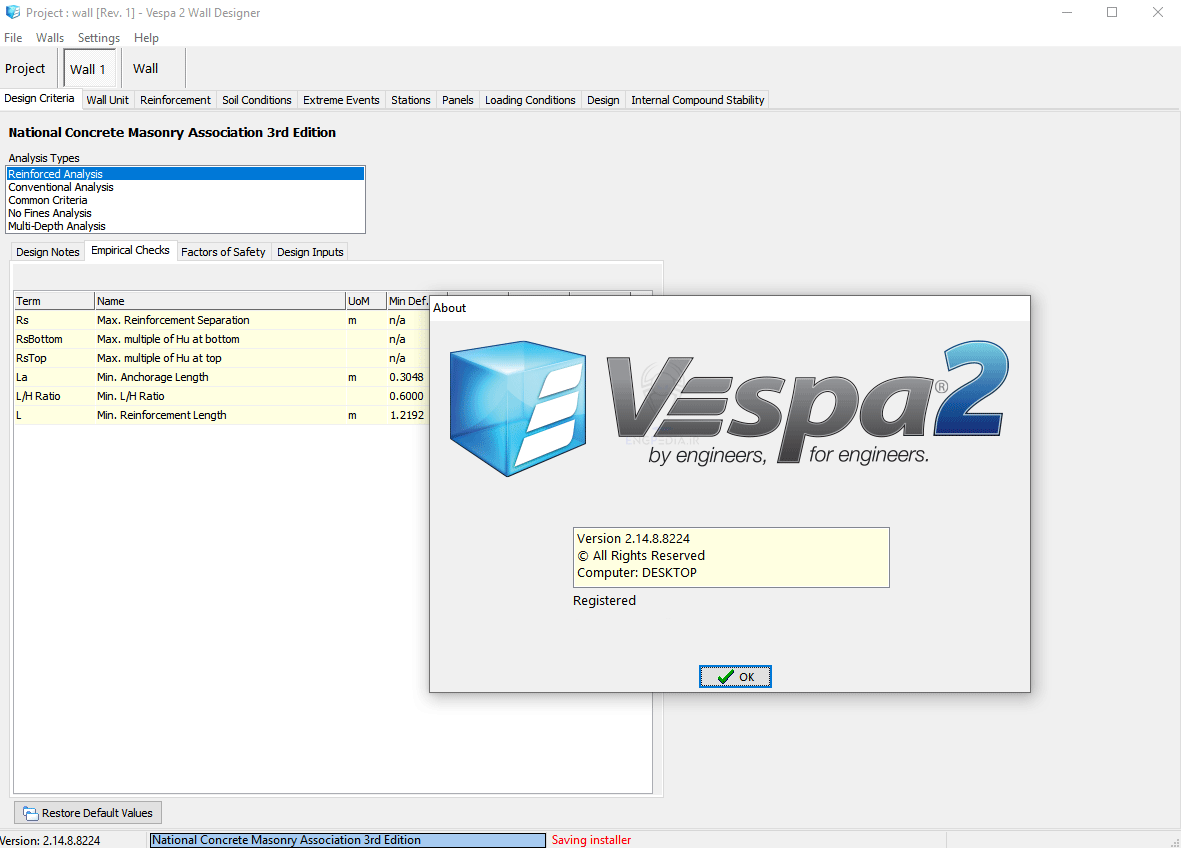
Task: Click Min. Reinforcement Length name cell
Action: click(x=220, y=415)
